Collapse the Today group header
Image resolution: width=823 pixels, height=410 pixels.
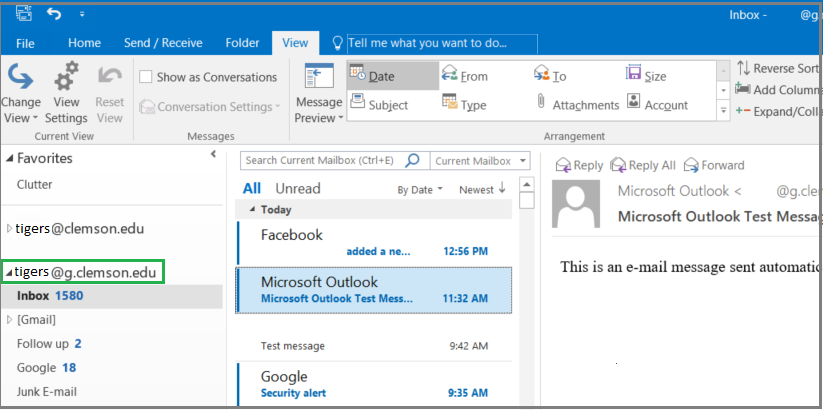252,210
